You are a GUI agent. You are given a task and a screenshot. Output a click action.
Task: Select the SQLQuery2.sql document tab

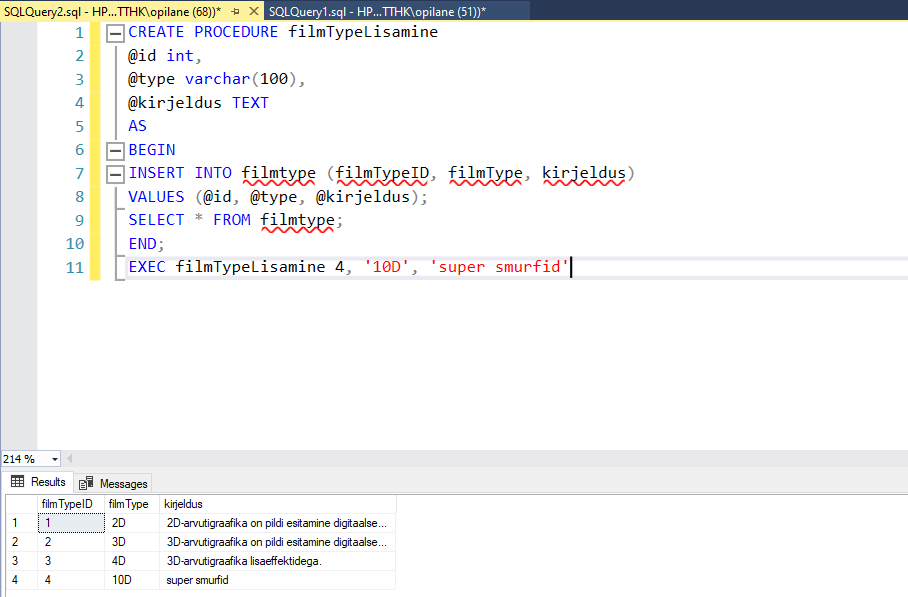110,10
